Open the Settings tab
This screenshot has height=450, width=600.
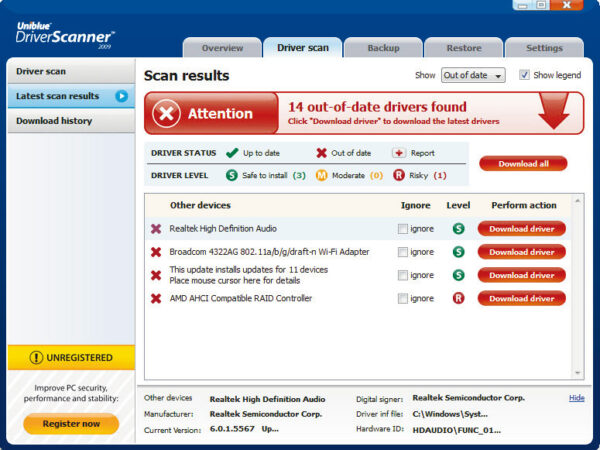point(544,48)
